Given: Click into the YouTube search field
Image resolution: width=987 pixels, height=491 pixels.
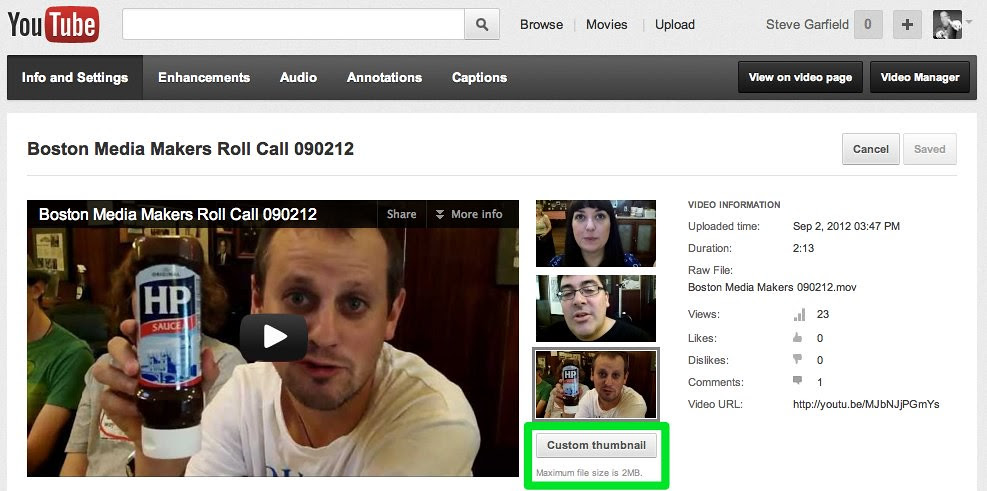Looking at the screenshot, I should (x=293, y=25).
